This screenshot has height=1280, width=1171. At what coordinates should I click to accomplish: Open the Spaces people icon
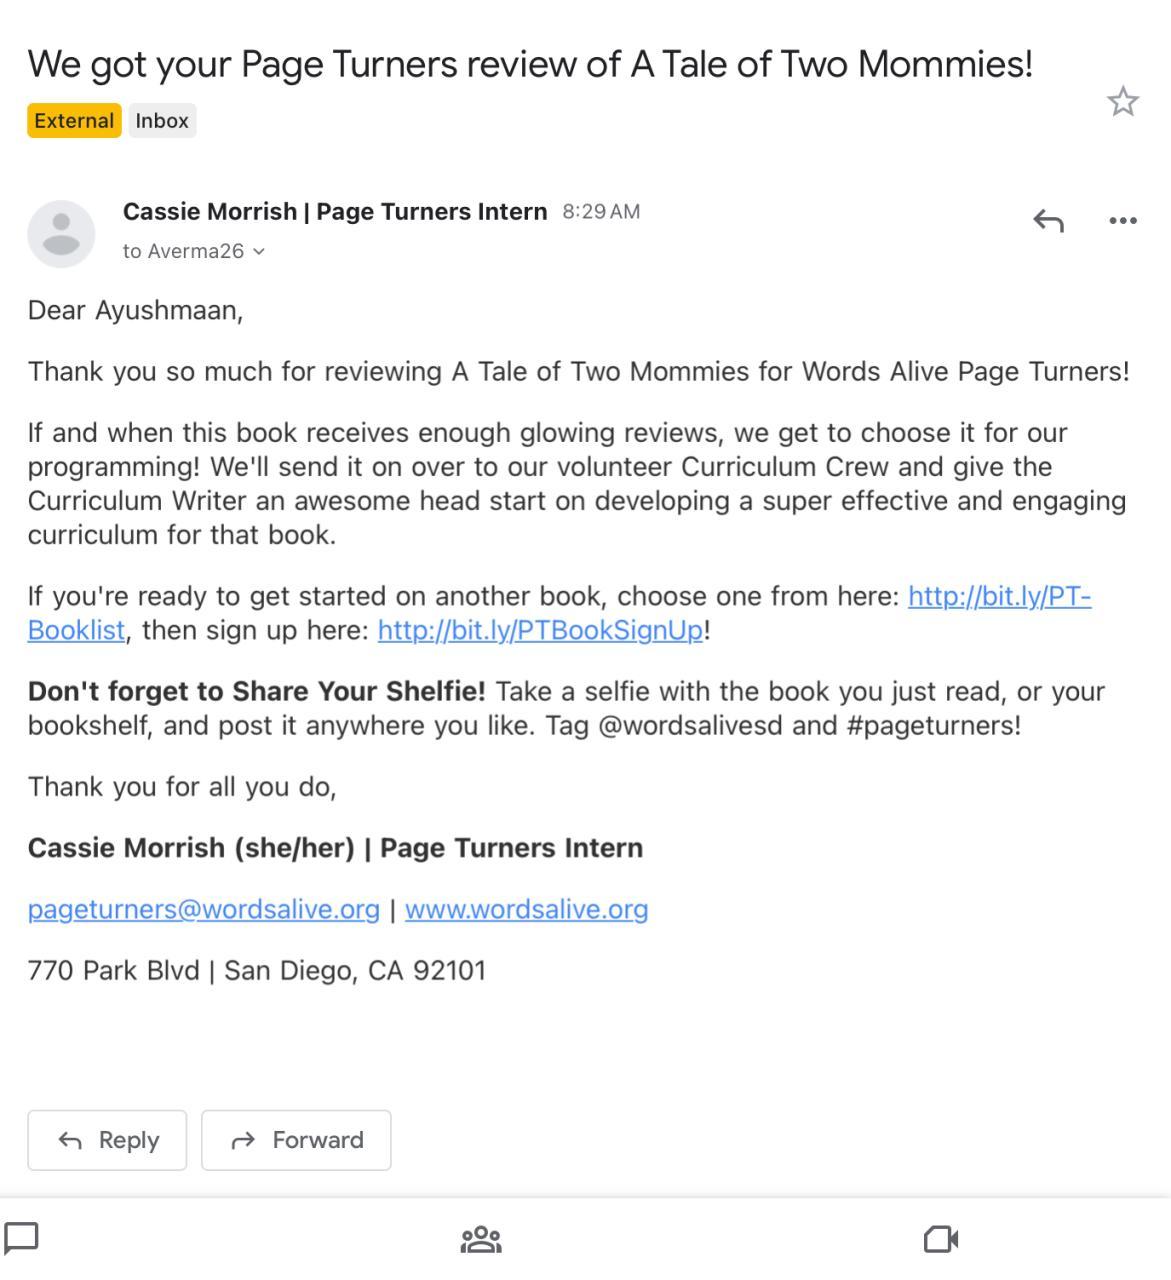click(481, 1240)
